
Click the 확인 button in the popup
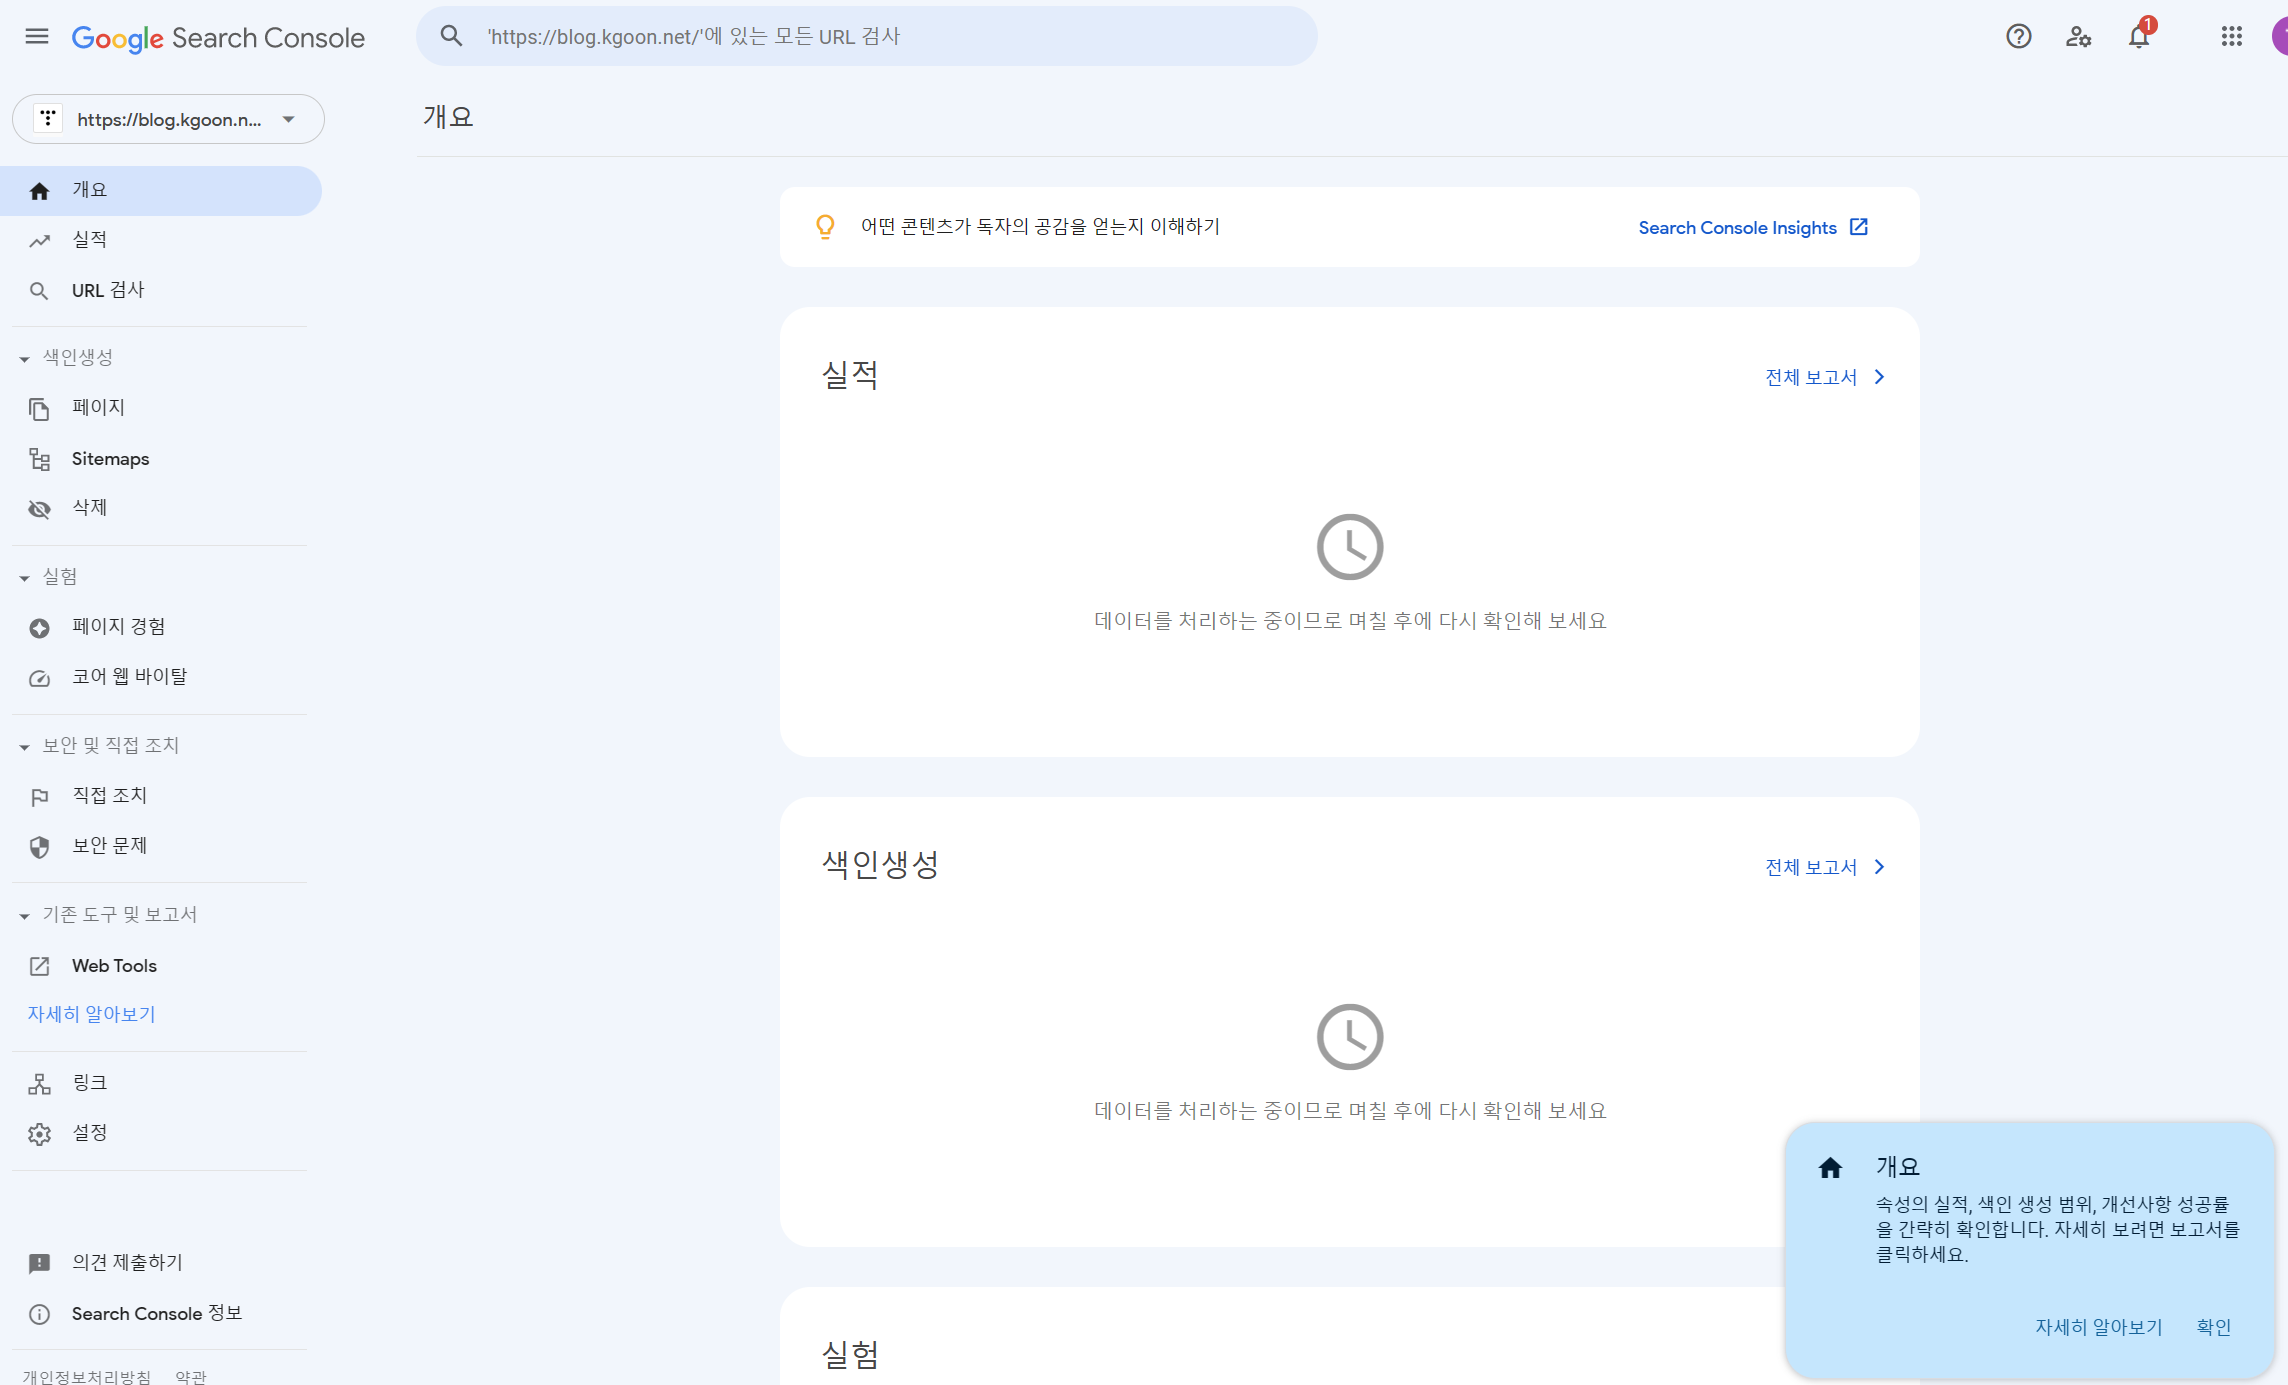click(x=2213, y=1327)
